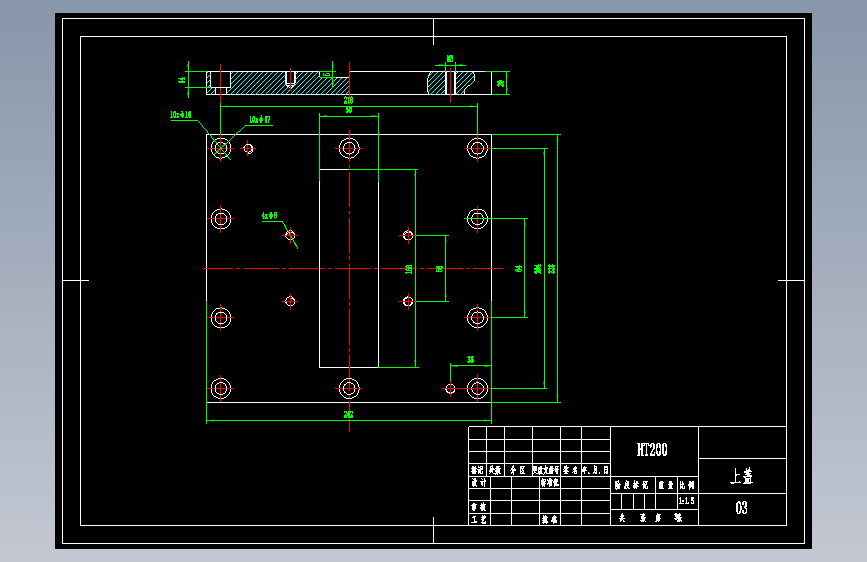Screen dimensions: 867x562
Task: Click the 阶段标记 header cell
Action: click(x=631, y=485)
